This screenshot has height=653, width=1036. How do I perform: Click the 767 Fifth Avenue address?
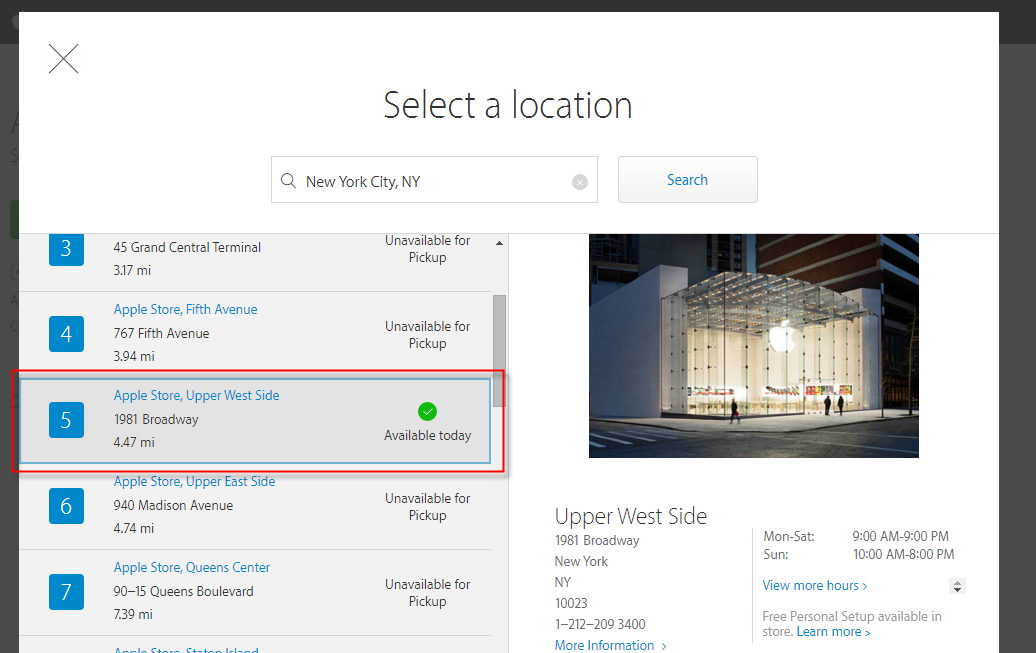[x=161, y=333]
